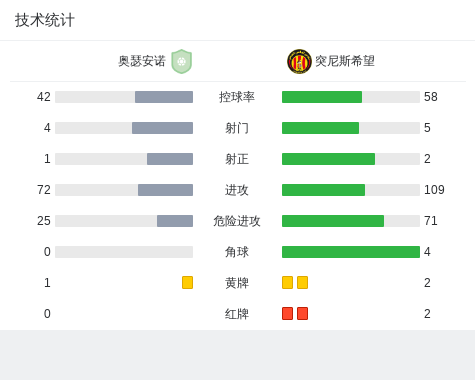The height and width of the screenshot is (380, 475).
Task: Click the 突尼斯希望 red-yellow team crest
Action: click(299, 61)
